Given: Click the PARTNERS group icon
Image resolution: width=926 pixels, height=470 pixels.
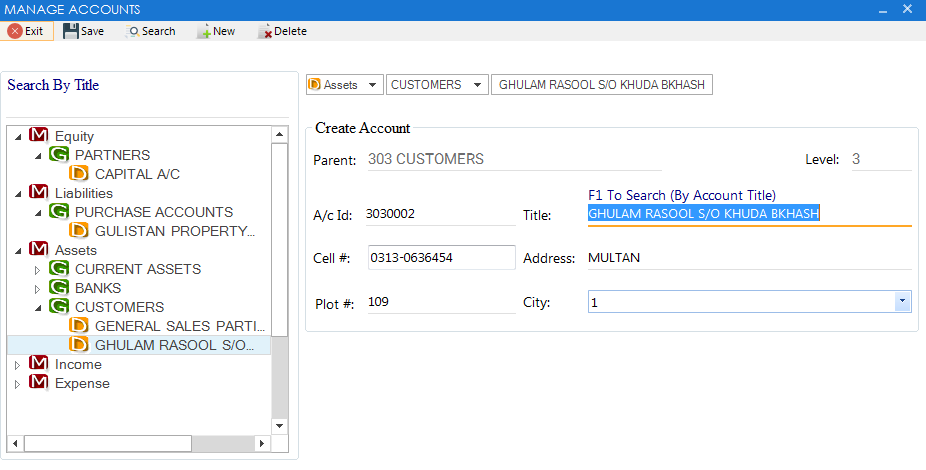Looking at the screenshot, I should click(x=59, y=155).
